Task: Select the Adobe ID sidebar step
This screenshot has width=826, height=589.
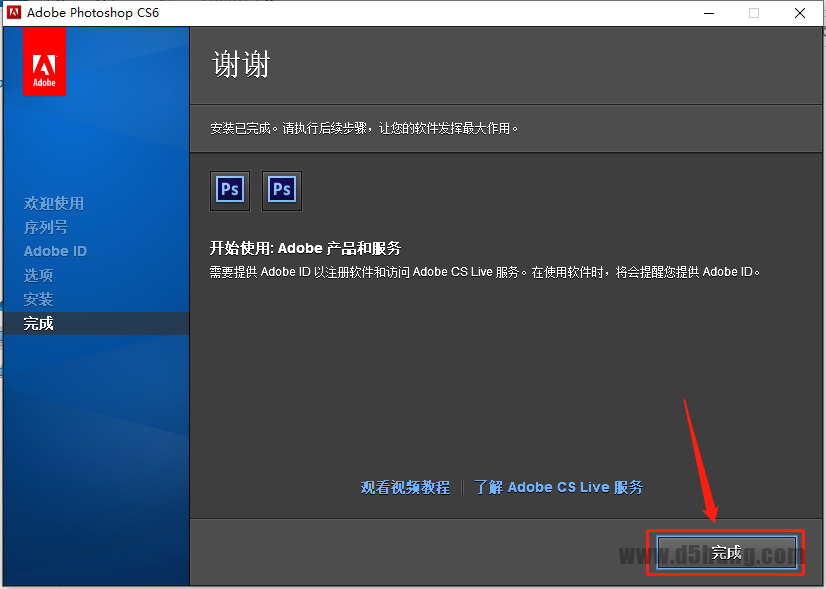Action: click(55, 251)
